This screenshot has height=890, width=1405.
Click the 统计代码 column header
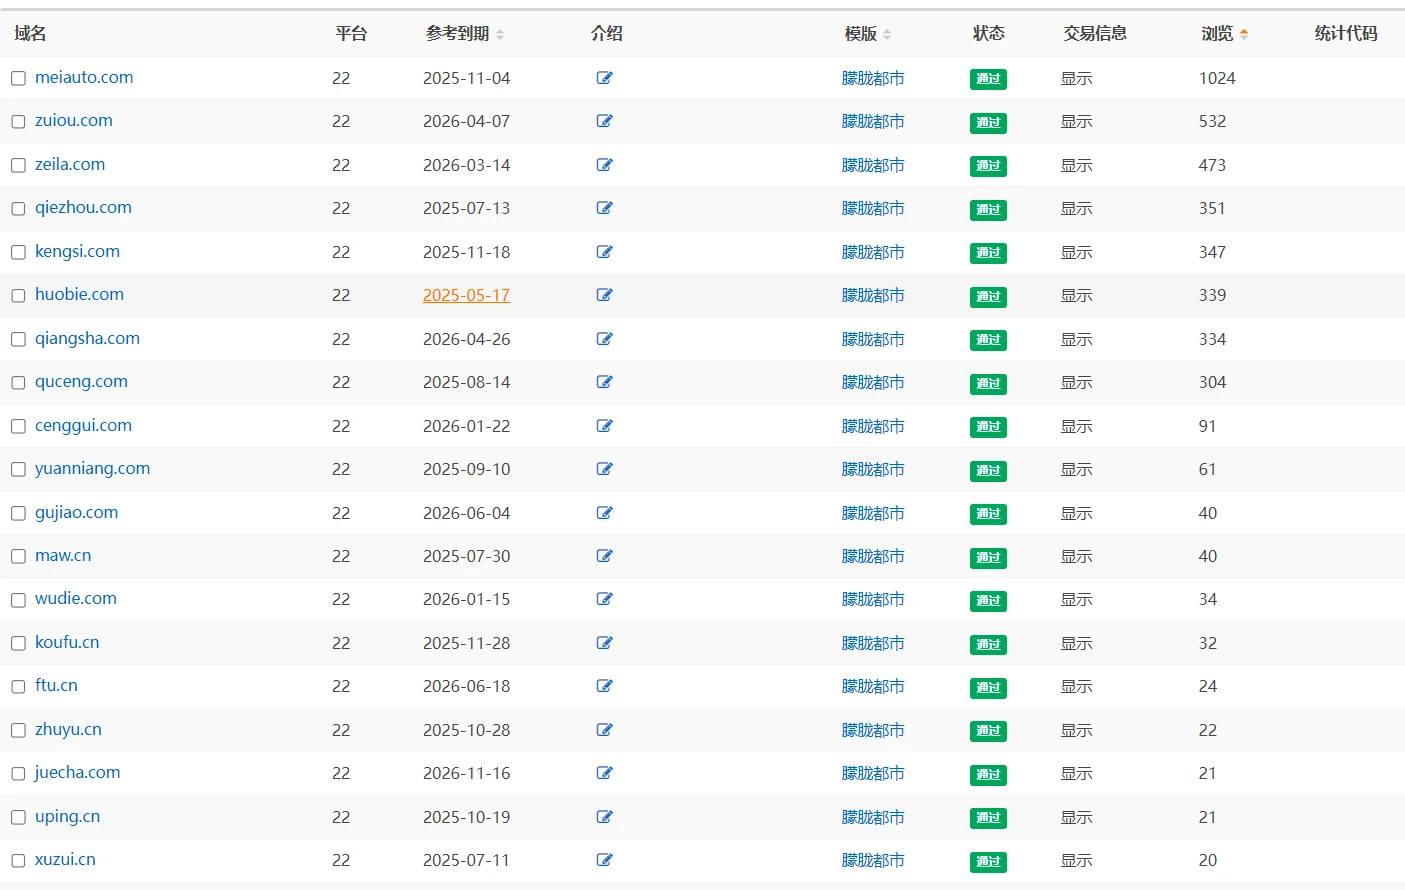click(1345, 34)
